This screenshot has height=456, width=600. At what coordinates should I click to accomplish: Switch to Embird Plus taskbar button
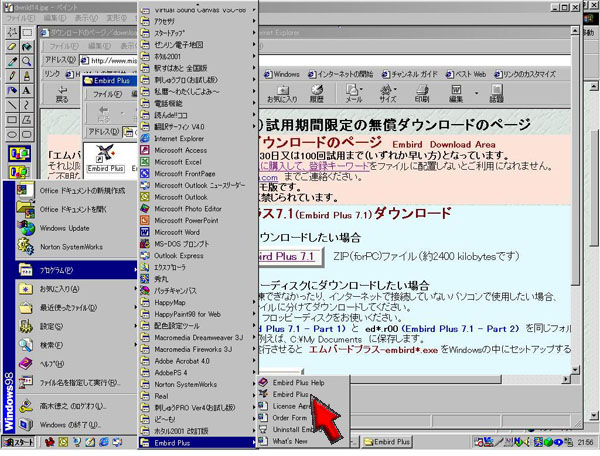pos(387,442)
